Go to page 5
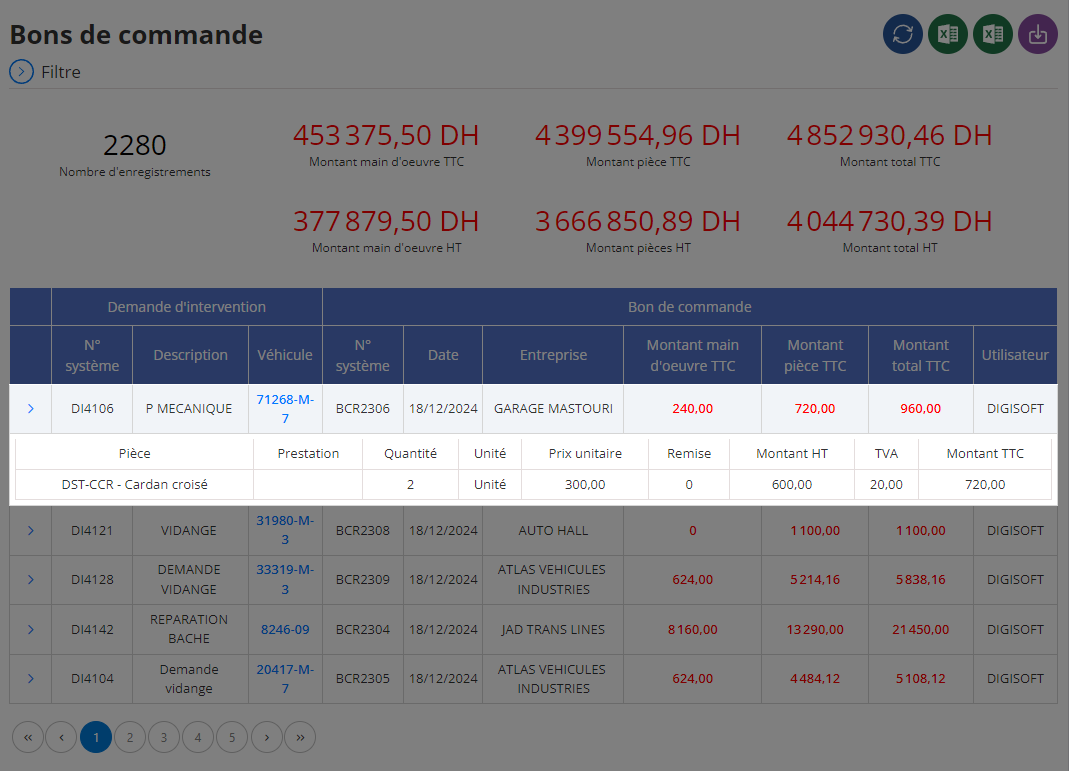Image resolution: width=1069 pixels, height=771 pixels. click(x=232, y=737)
